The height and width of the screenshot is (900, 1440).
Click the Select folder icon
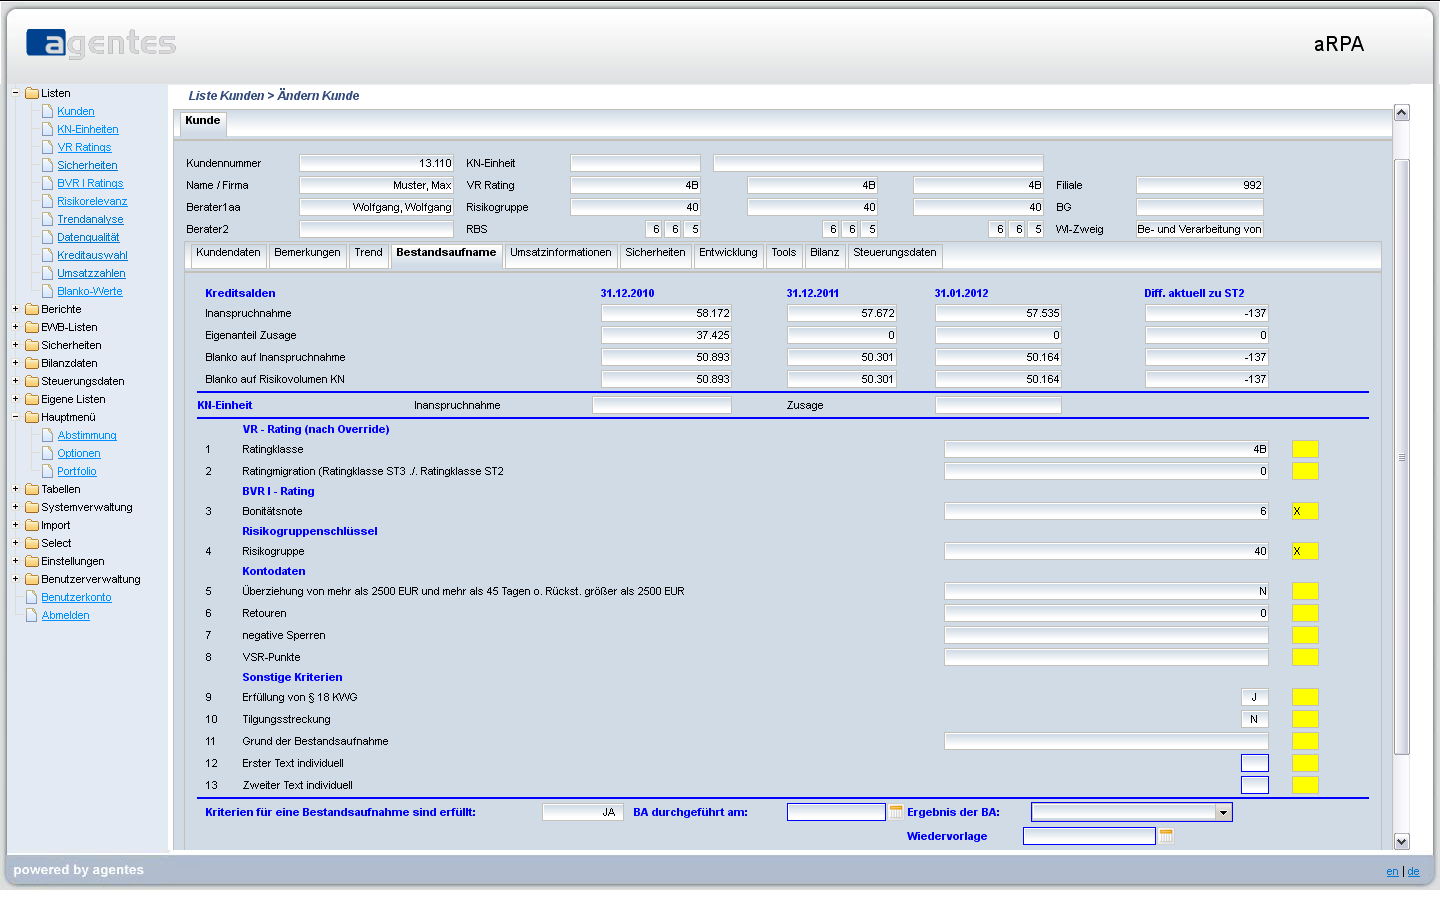32,543
